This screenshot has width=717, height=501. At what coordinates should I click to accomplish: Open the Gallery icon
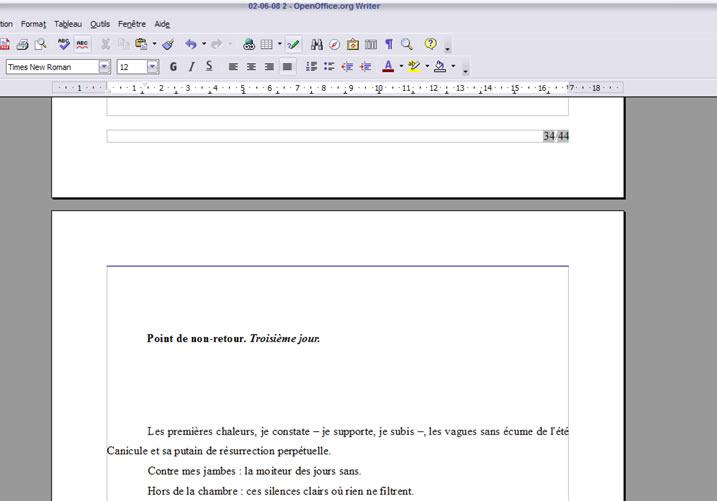point(353,44)
